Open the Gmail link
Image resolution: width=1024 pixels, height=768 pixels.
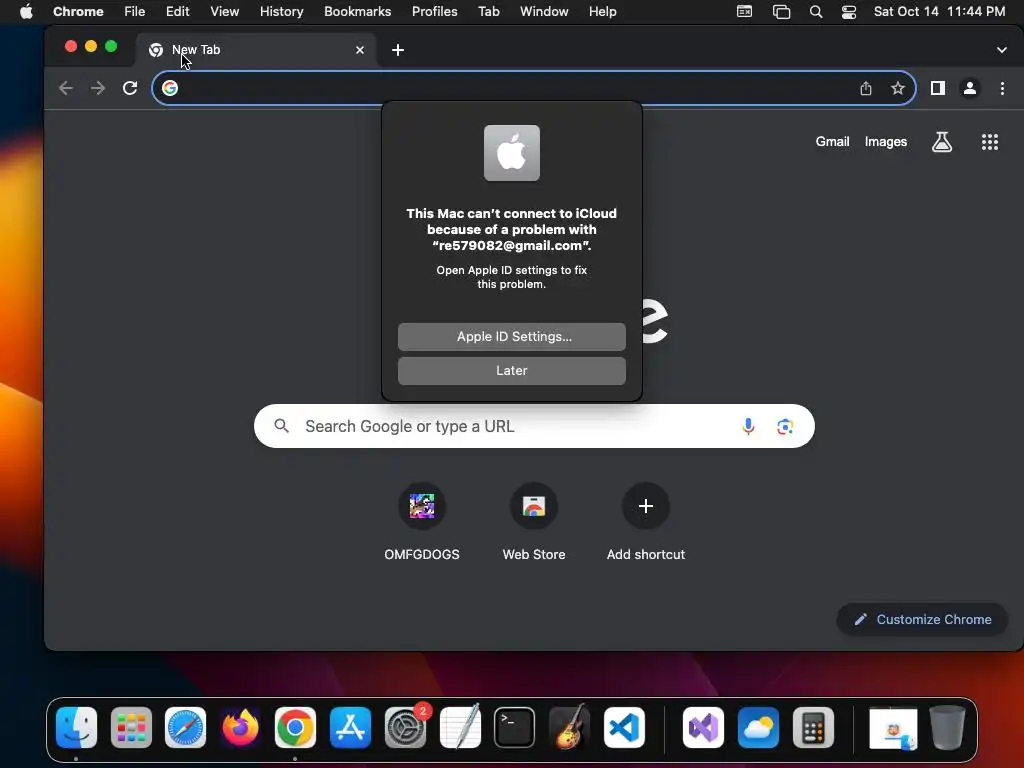click(832, 142)
